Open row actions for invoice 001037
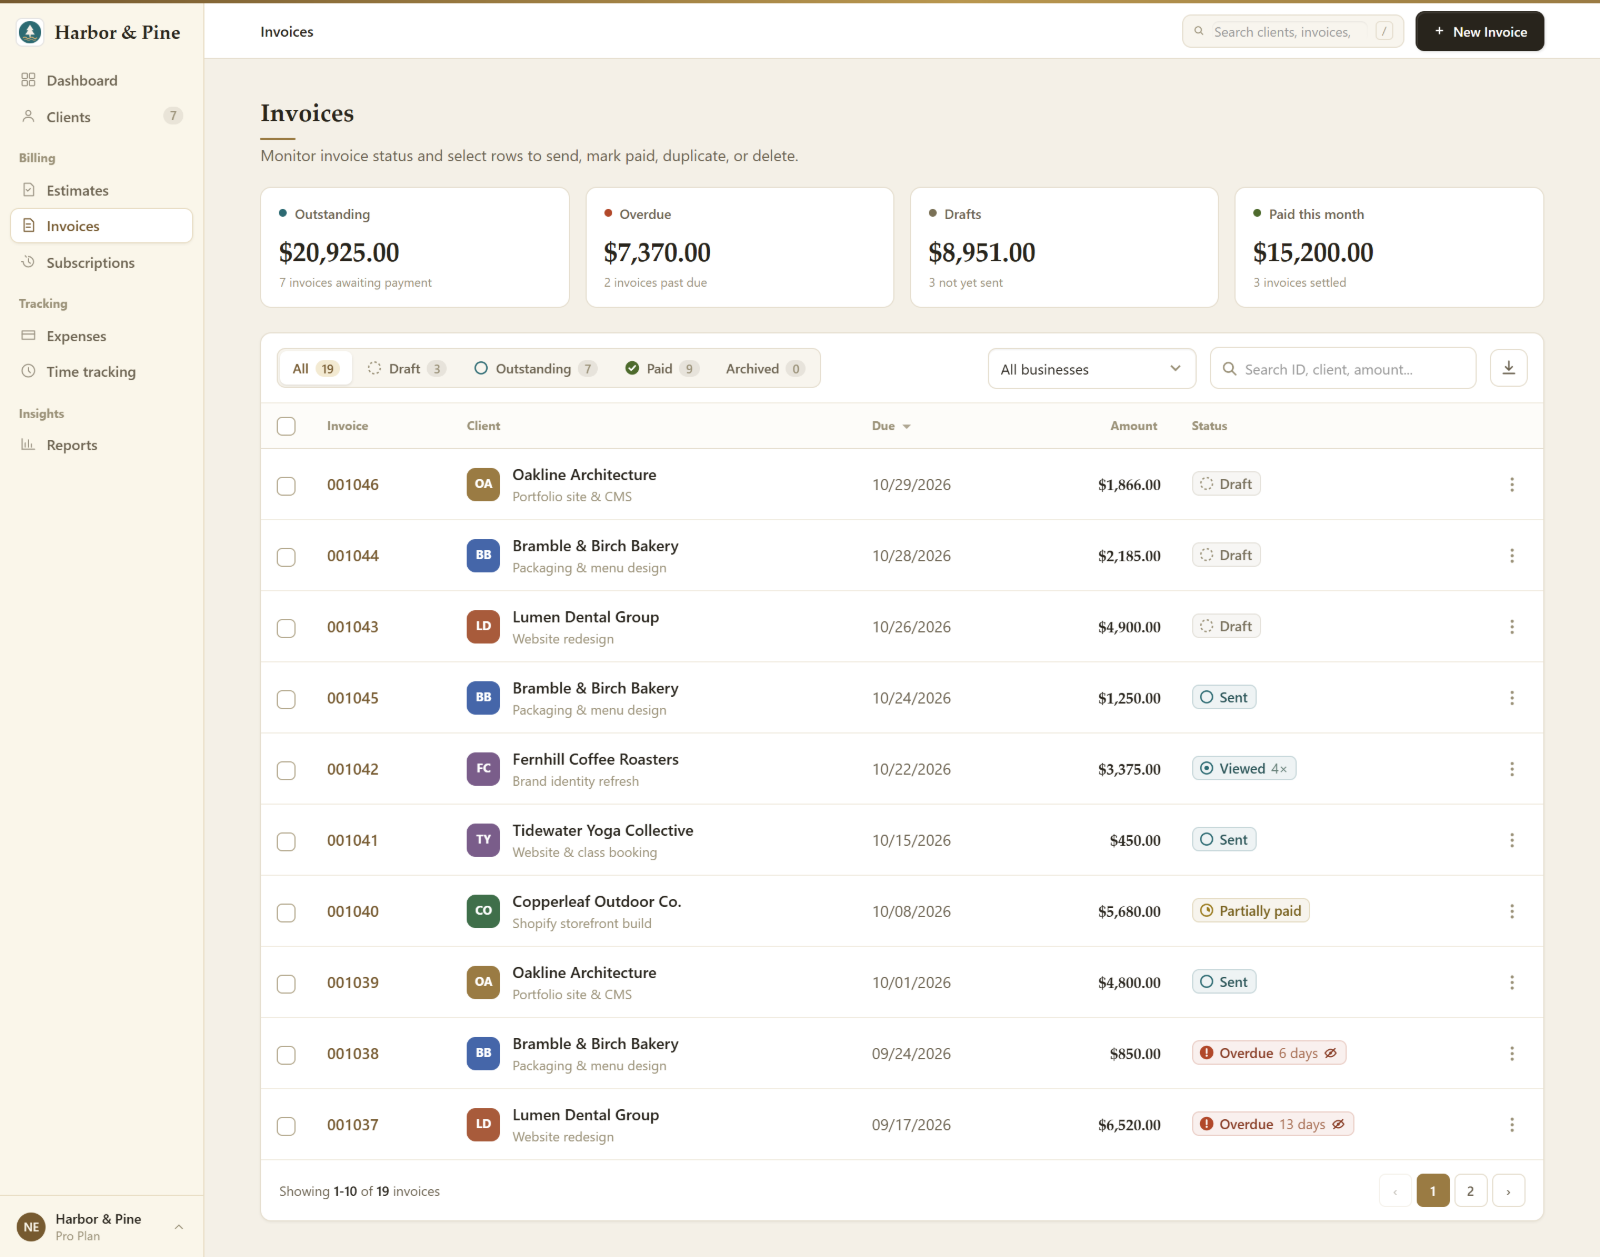This screenshot has height=1257, width=1600. pos(1511,1125)
